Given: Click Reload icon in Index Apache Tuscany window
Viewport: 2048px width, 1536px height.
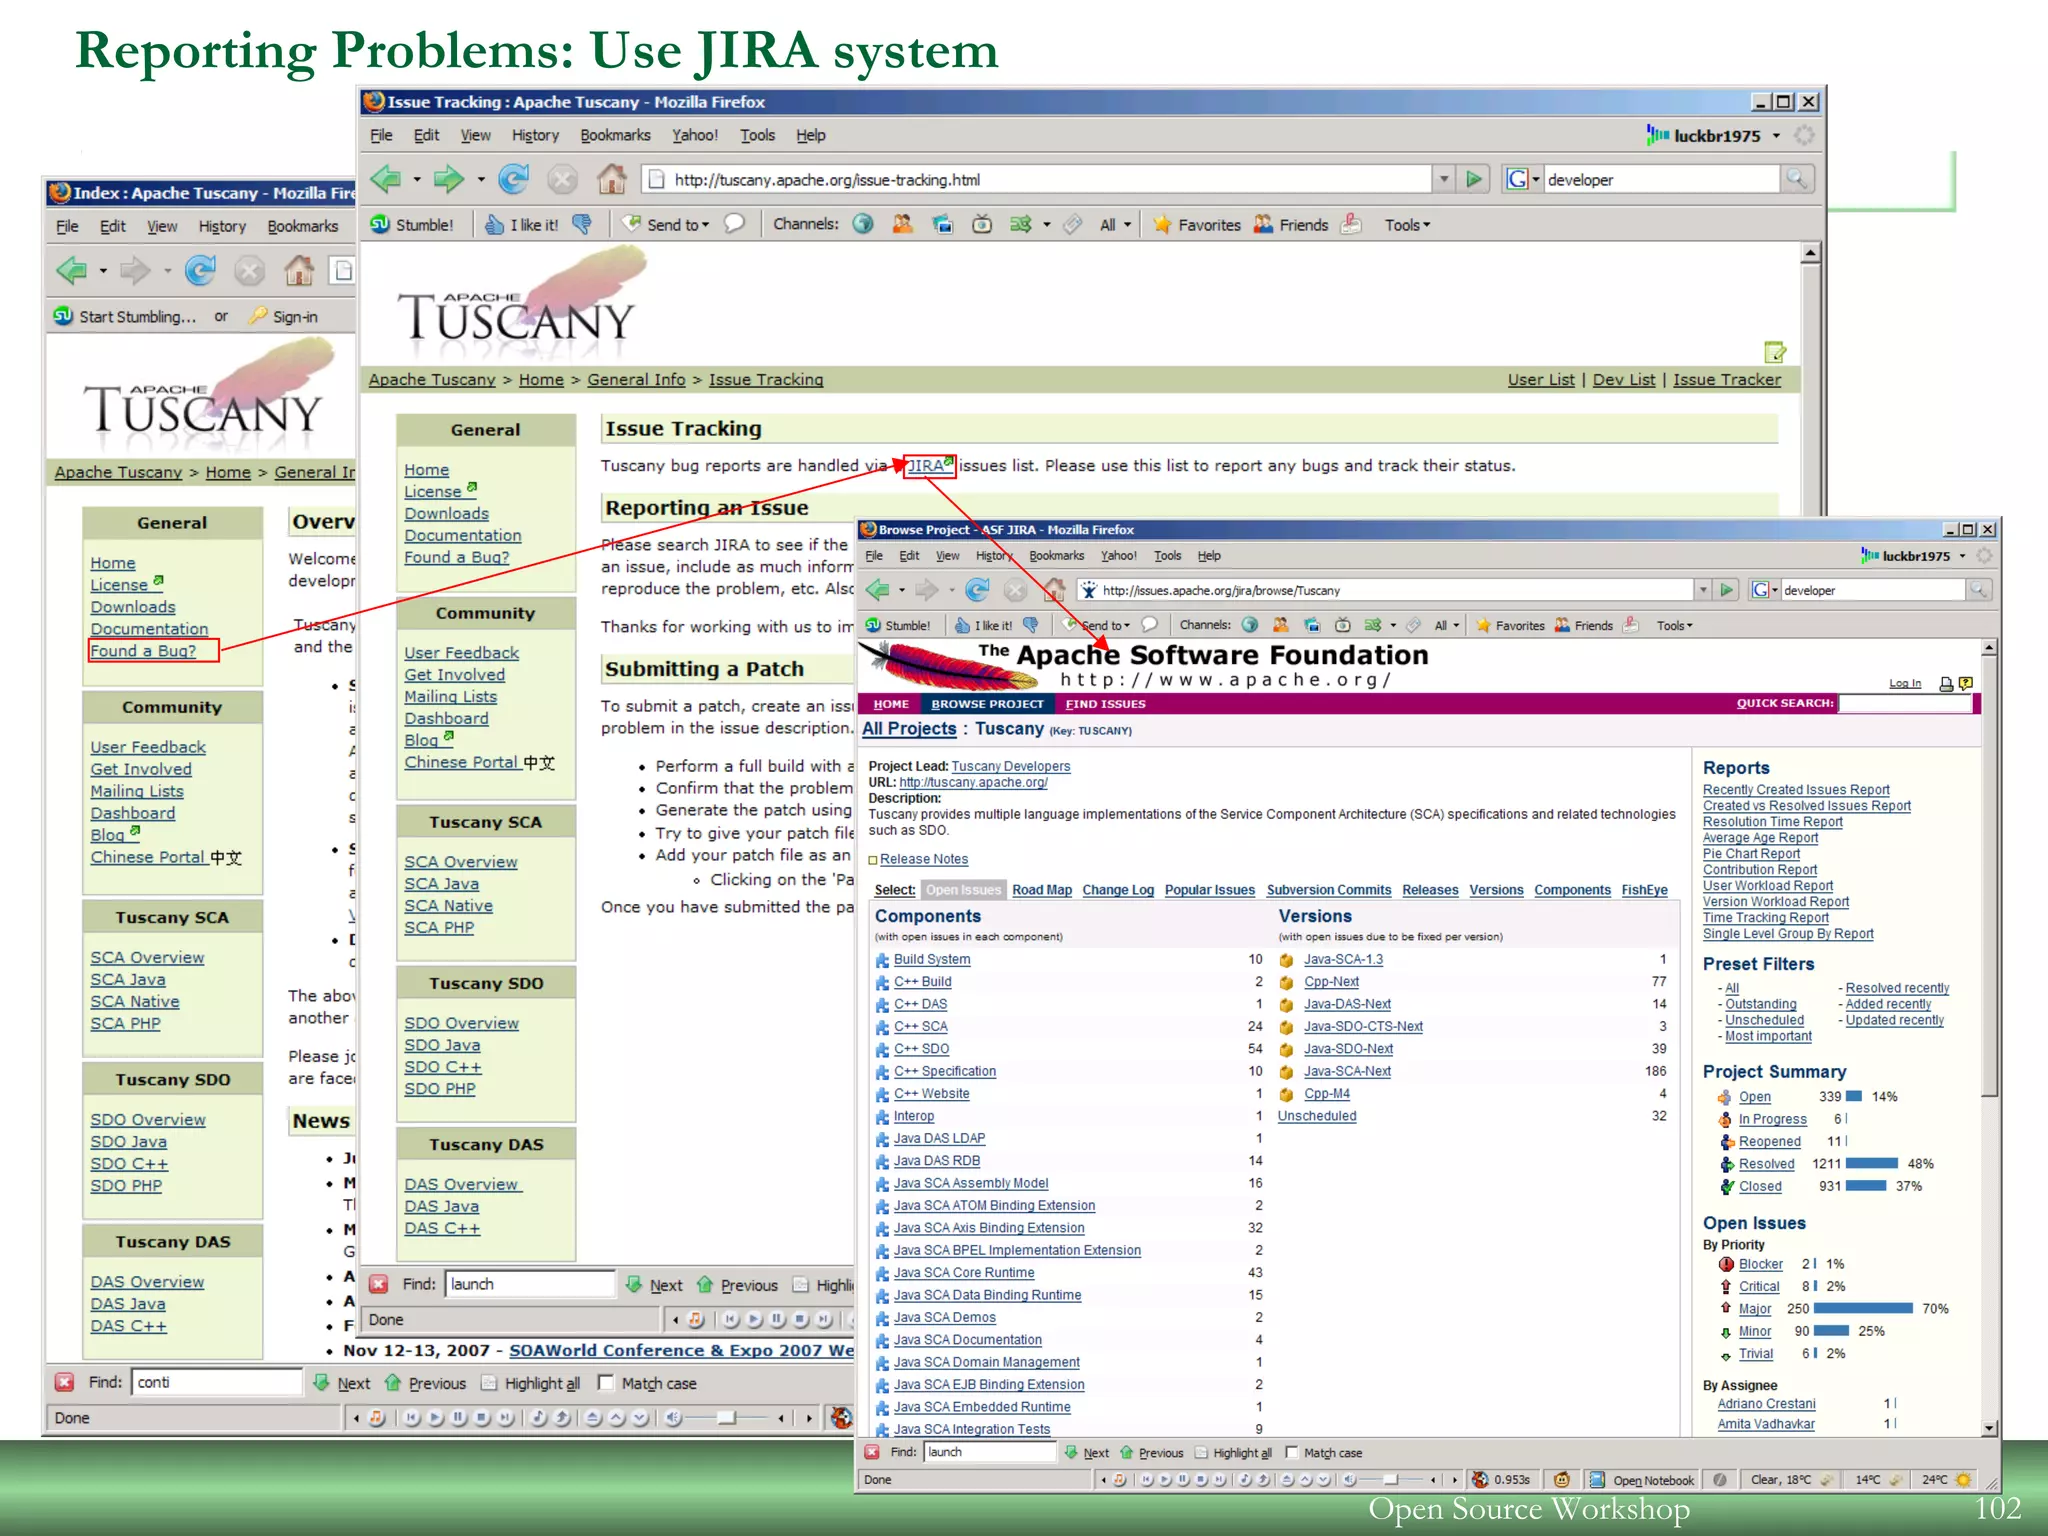Looking at the screenshot, I should click(201, 271).
